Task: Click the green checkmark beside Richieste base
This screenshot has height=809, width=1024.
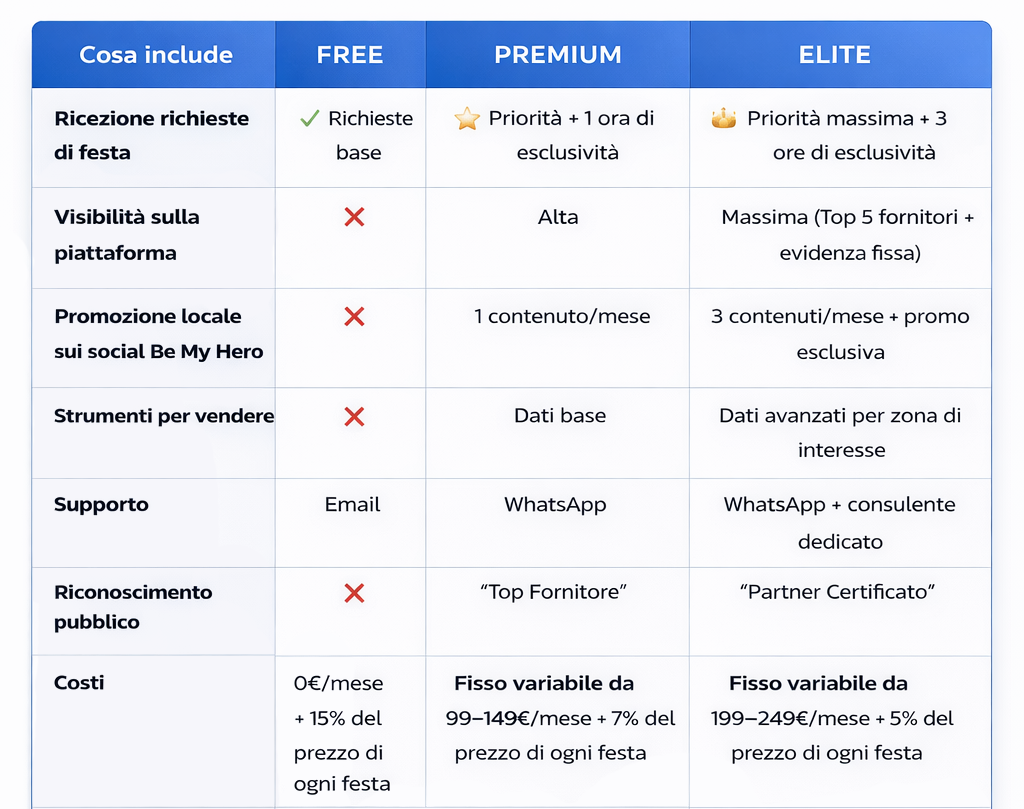Action: coord(309,119)
